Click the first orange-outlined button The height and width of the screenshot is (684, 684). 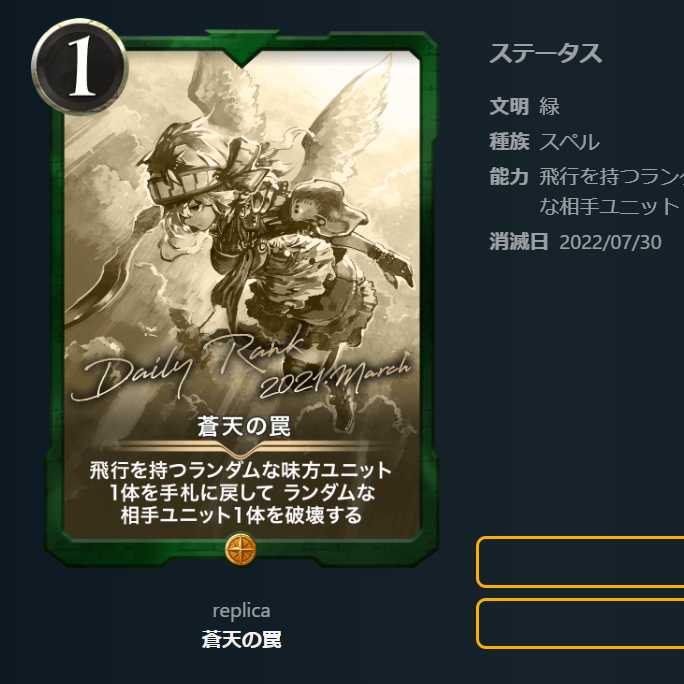580,562
